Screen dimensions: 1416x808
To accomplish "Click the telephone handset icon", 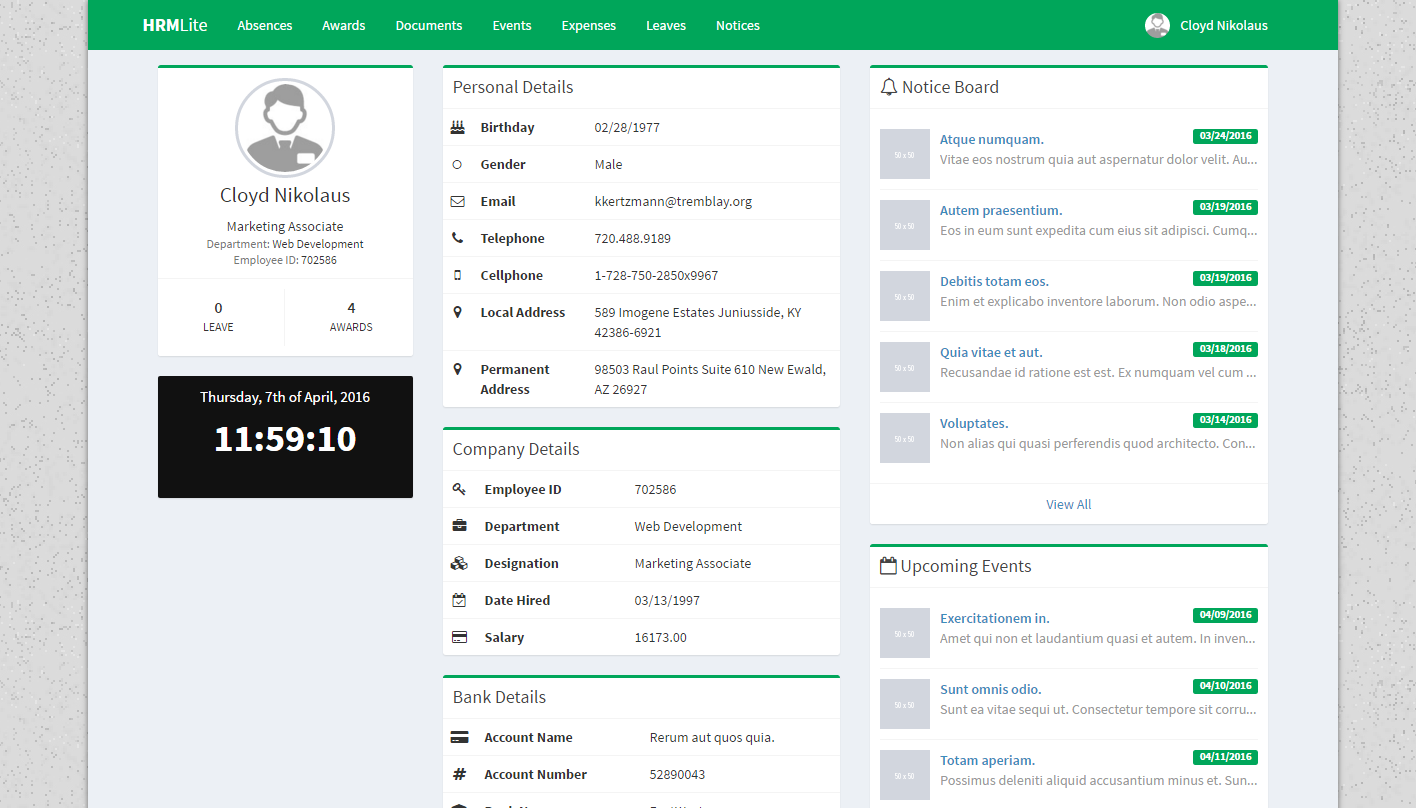I will [458, 238].
